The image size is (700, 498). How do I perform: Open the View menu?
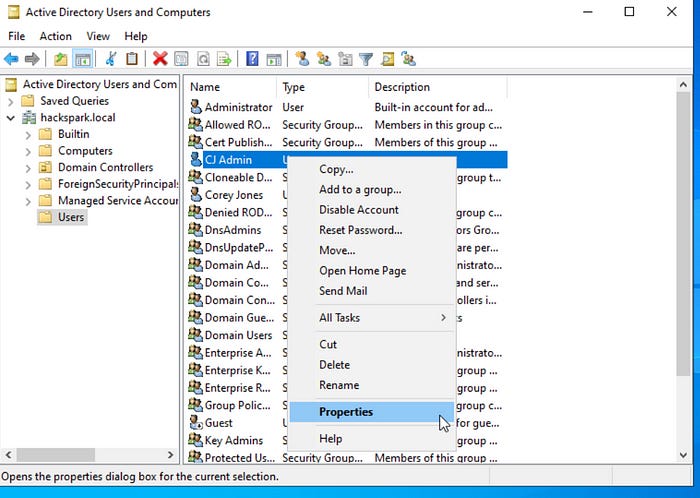(98, 36)
